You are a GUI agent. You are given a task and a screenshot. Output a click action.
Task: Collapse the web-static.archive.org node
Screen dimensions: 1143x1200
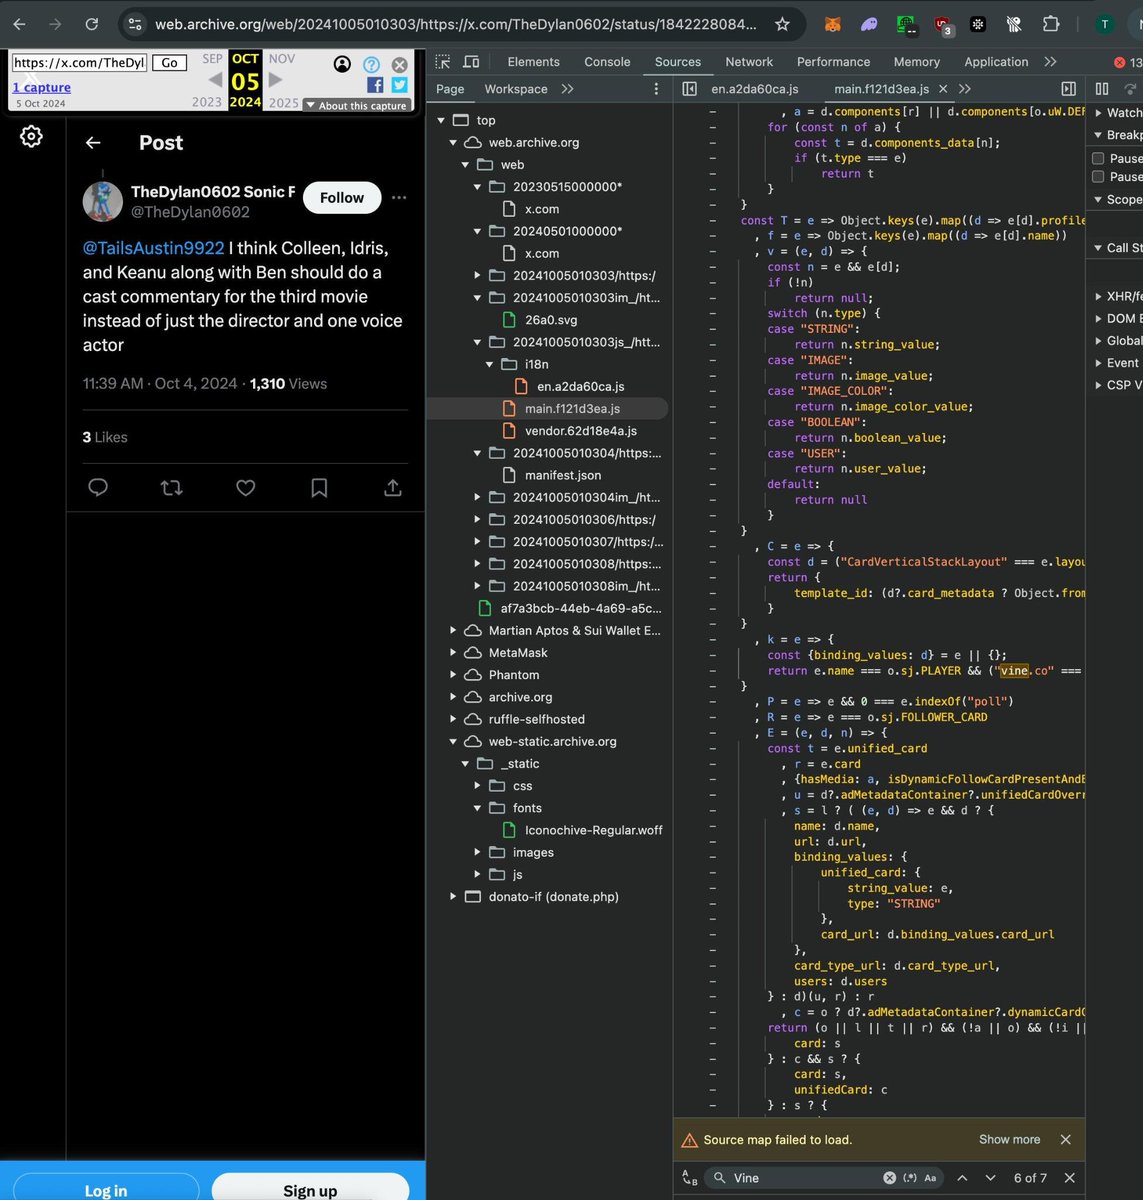453,742
